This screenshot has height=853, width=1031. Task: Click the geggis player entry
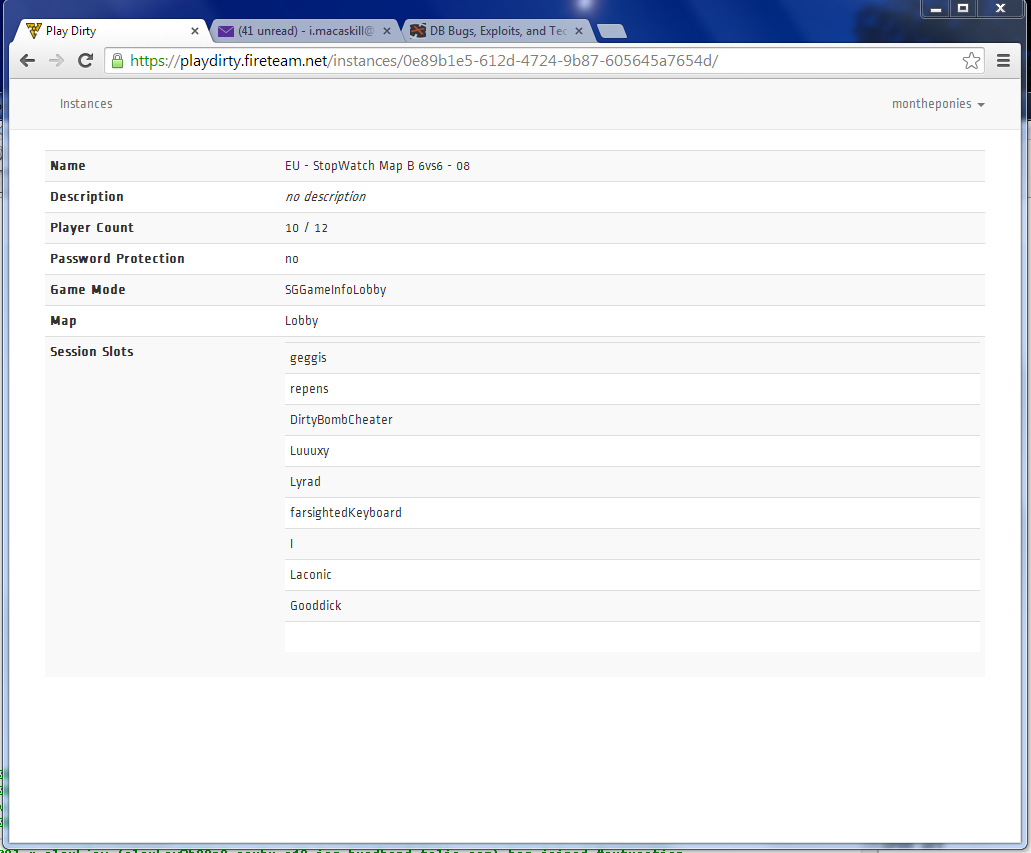[x=308, y=358]
